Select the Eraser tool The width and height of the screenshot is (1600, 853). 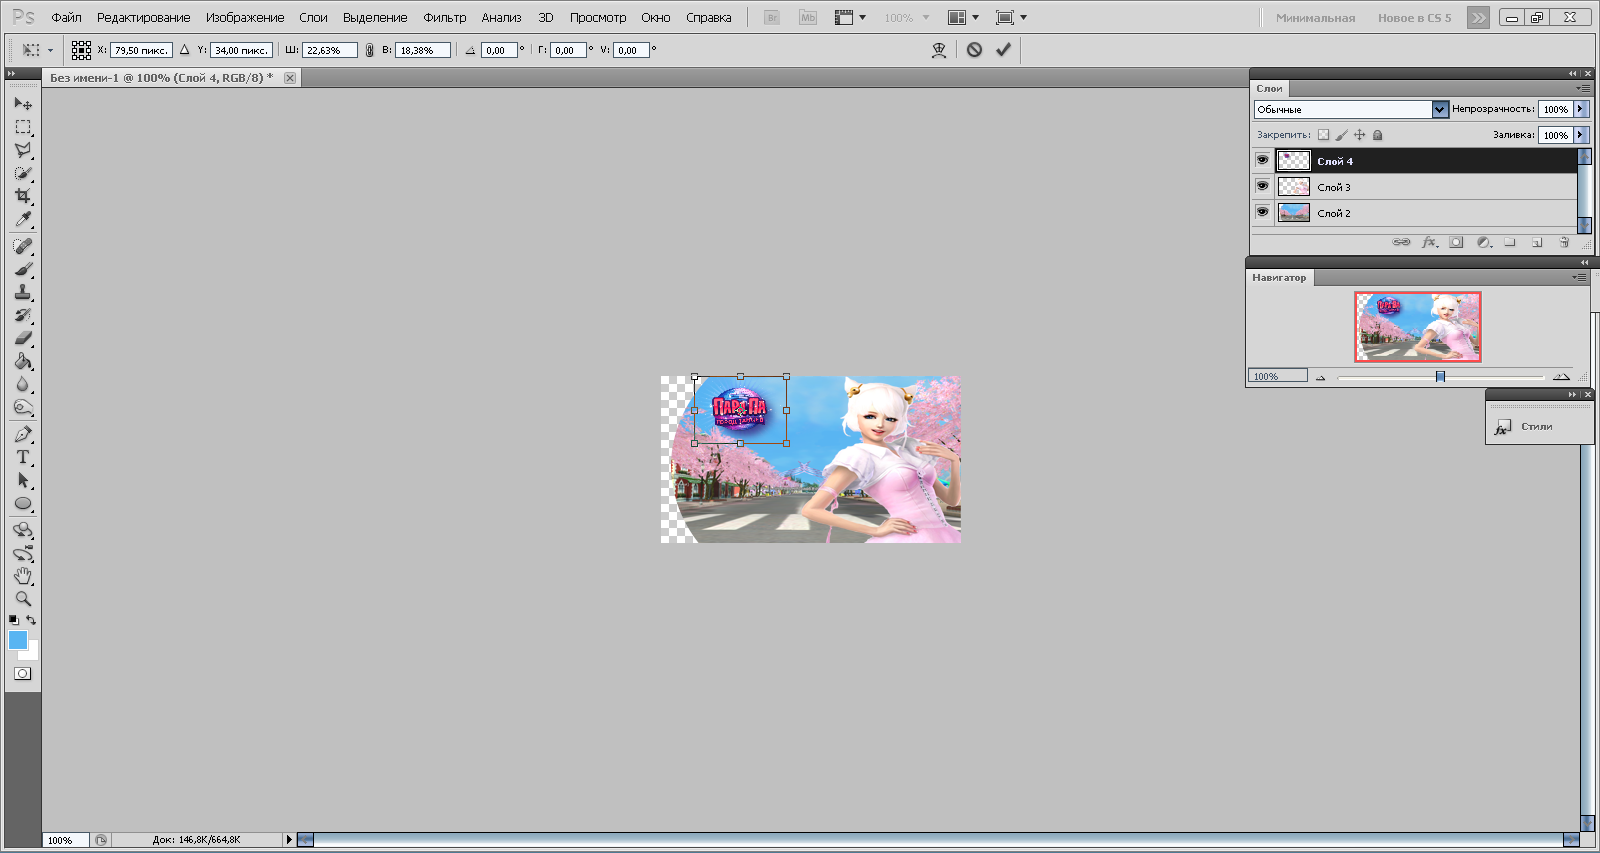click(x=23, y=338)
